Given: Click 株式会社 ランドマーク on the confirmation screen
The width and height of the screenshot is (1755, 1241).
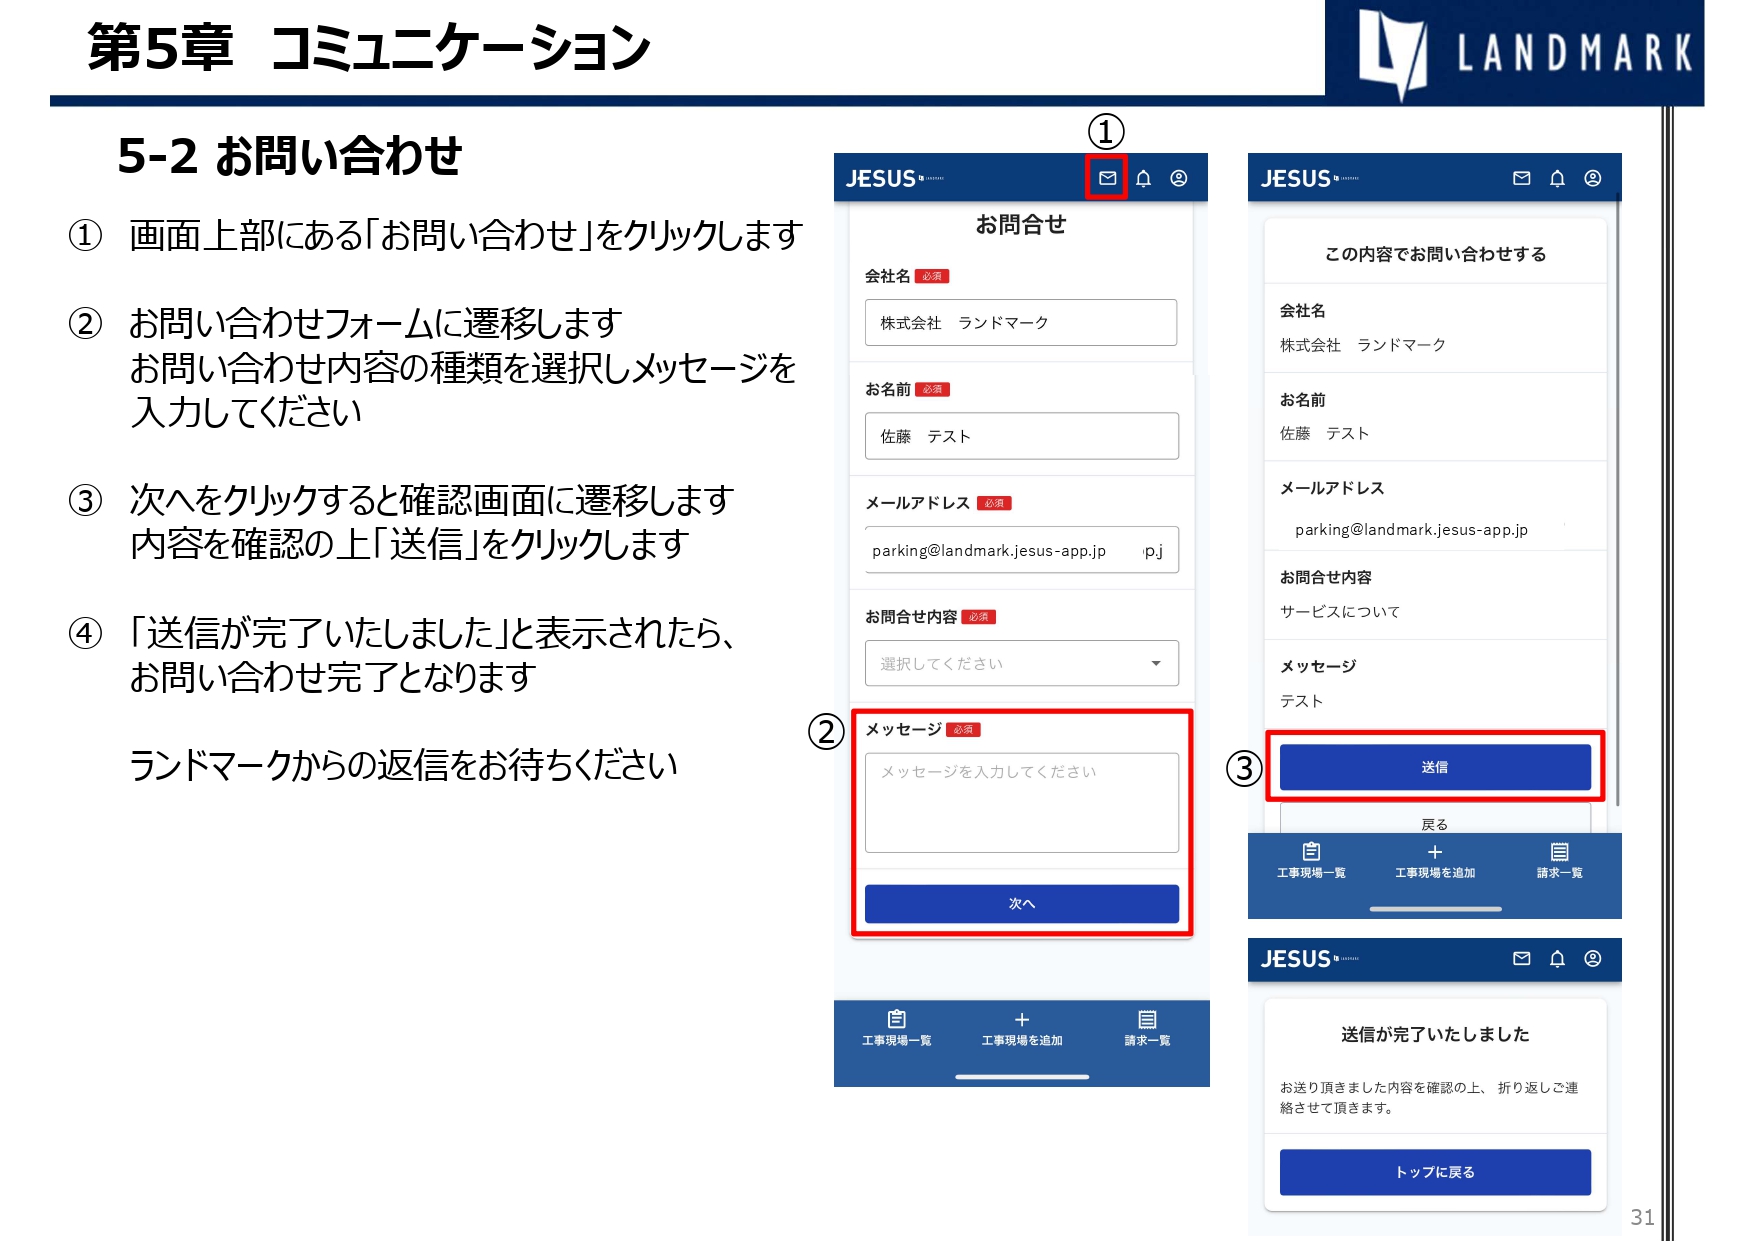Looking at the screenshot, I should pos(1363,345).
